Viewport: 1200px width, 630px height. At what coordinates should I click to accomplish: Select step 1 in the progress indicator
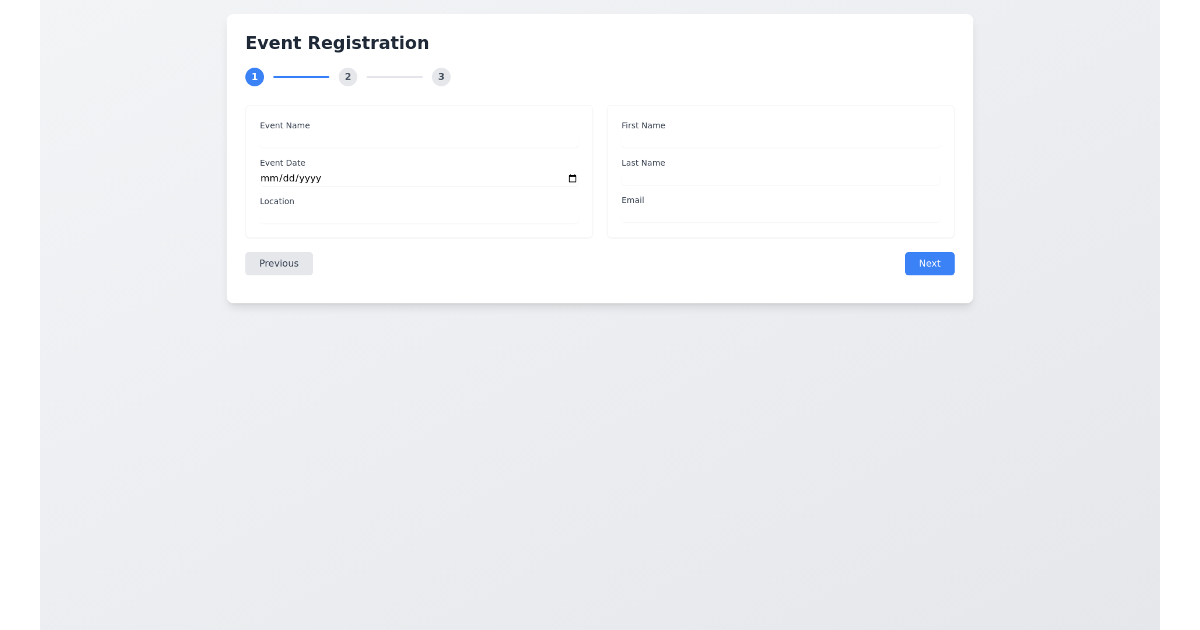(x=254, y=76)
